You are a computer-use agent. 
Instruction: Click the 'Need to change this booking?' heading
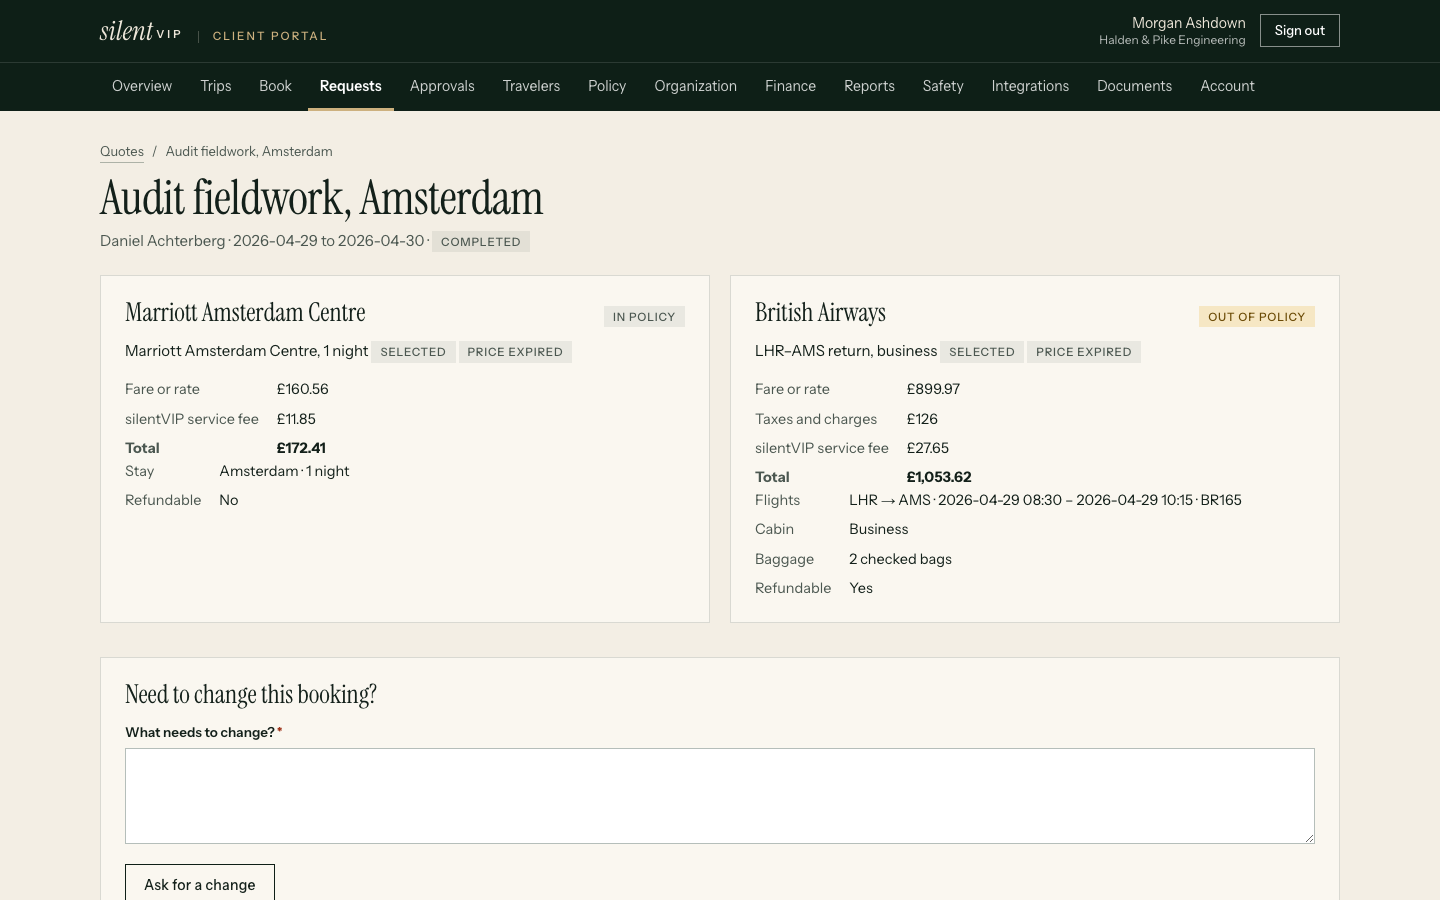pyautogui.click(x=251, y=694)
